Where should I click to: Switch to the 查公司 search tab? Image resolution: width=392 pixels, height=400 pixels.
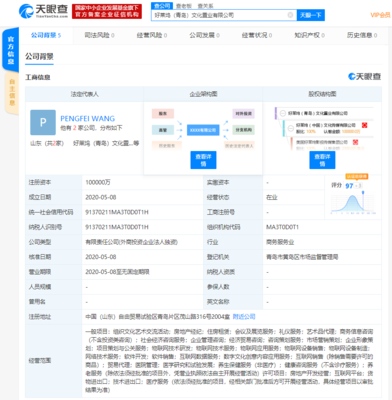click(162, 6)
